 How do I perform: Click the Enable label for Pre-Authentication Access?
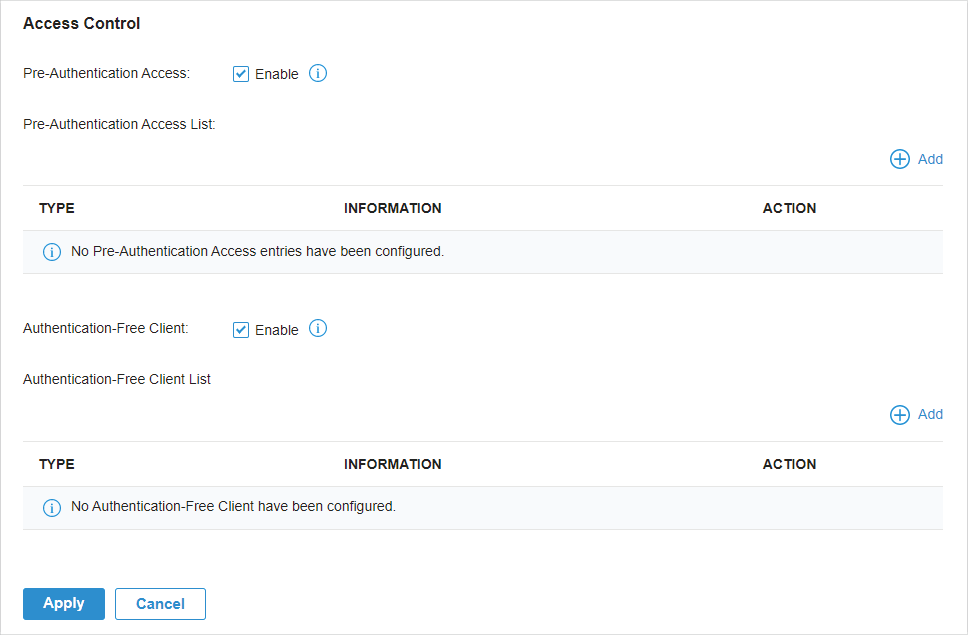point(277,74)
